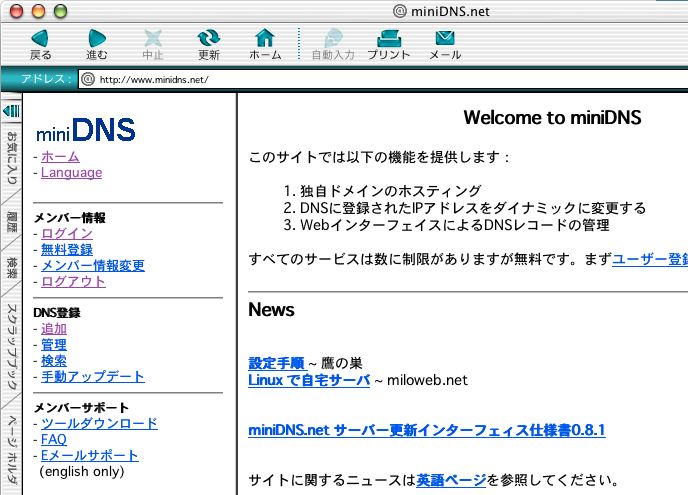Click the ログアウト link
The width and height of the screenshot is (688, 495).
click(x=73, y=281)
